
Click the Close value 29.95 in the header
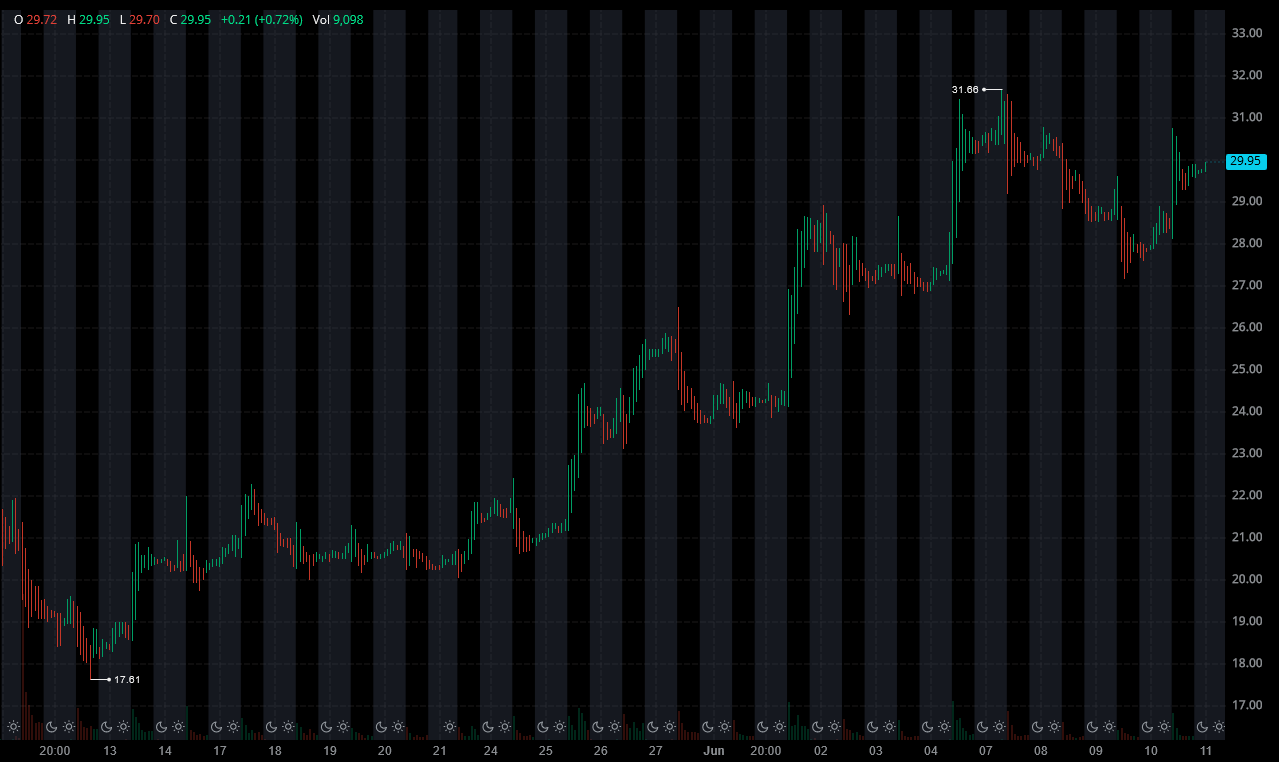pos(197,19)
